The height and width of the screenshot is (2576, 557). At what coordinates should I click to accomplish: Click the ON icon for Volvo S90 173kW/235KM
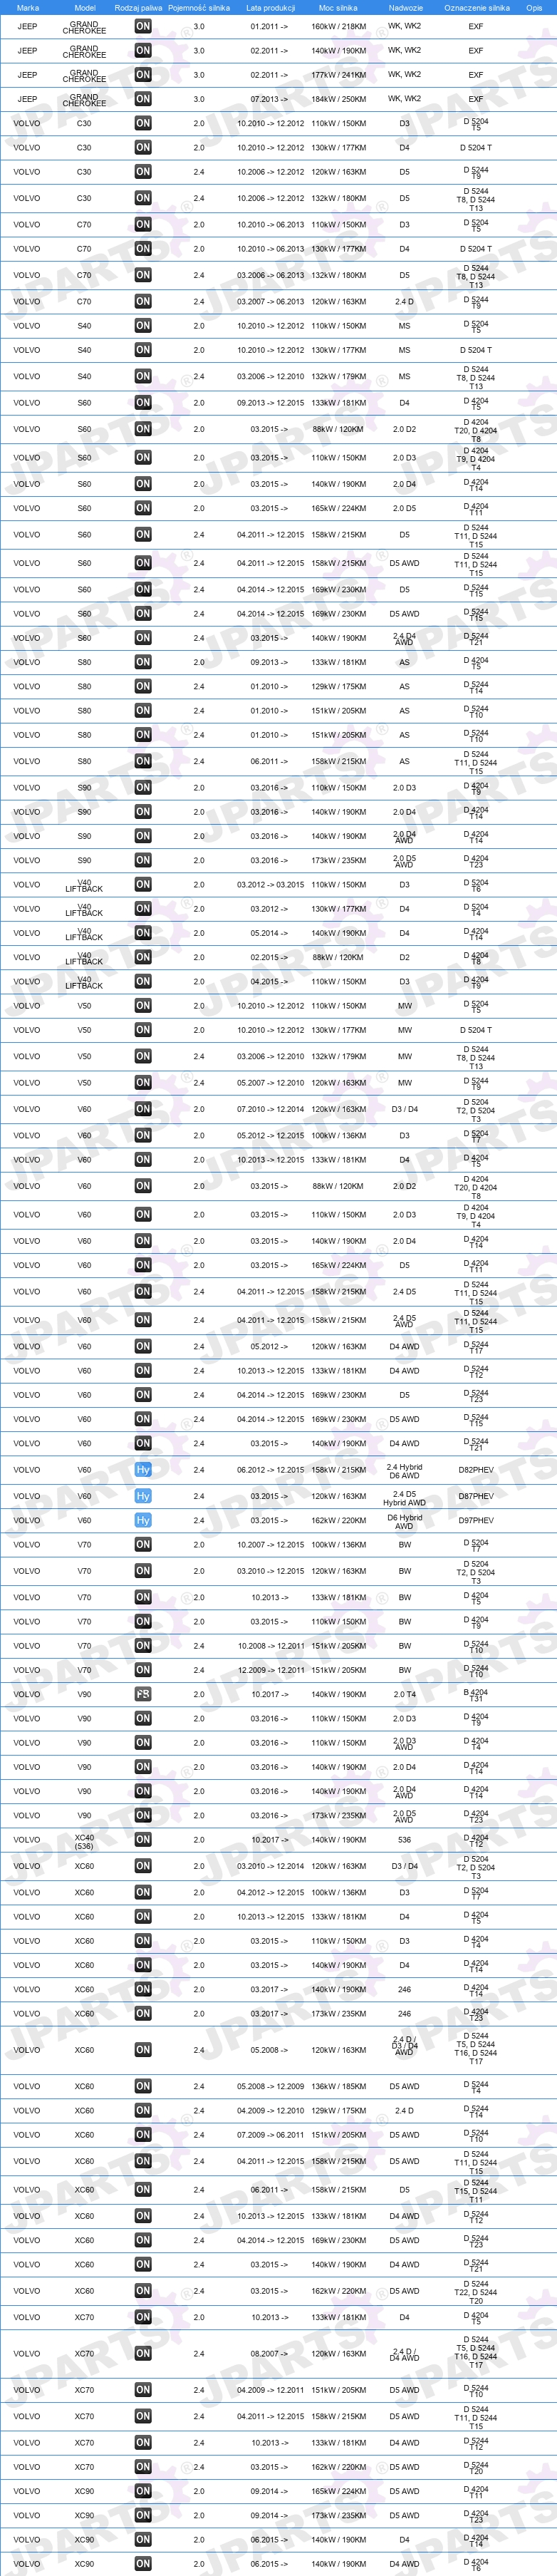point(143,860)
